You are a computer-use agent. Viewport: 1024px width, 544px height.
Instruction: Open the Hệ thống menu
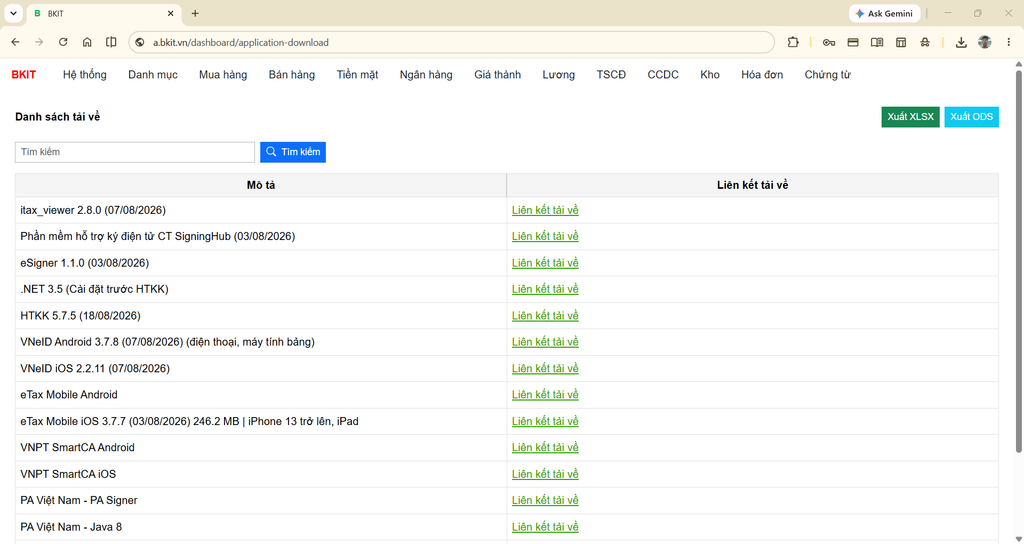[85, 75]
